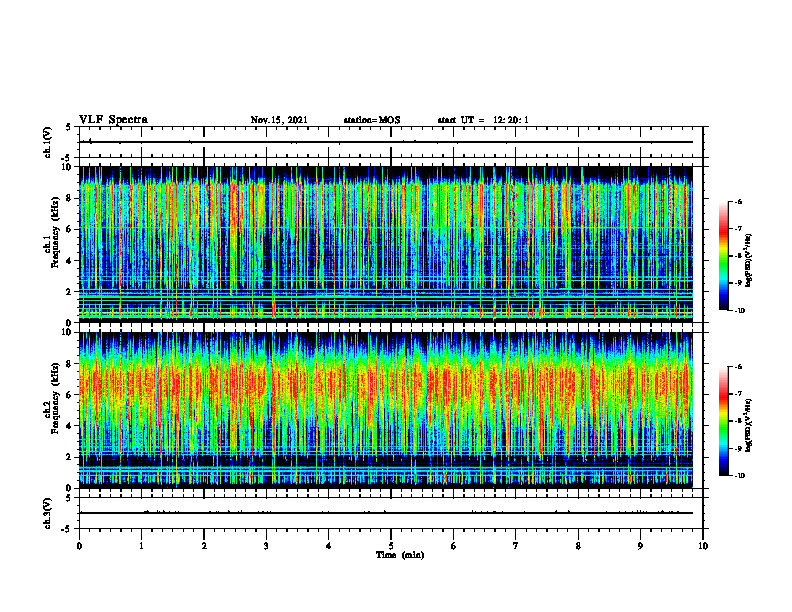
Task: Click time axis tick label '0'
Action: (79, 546)
